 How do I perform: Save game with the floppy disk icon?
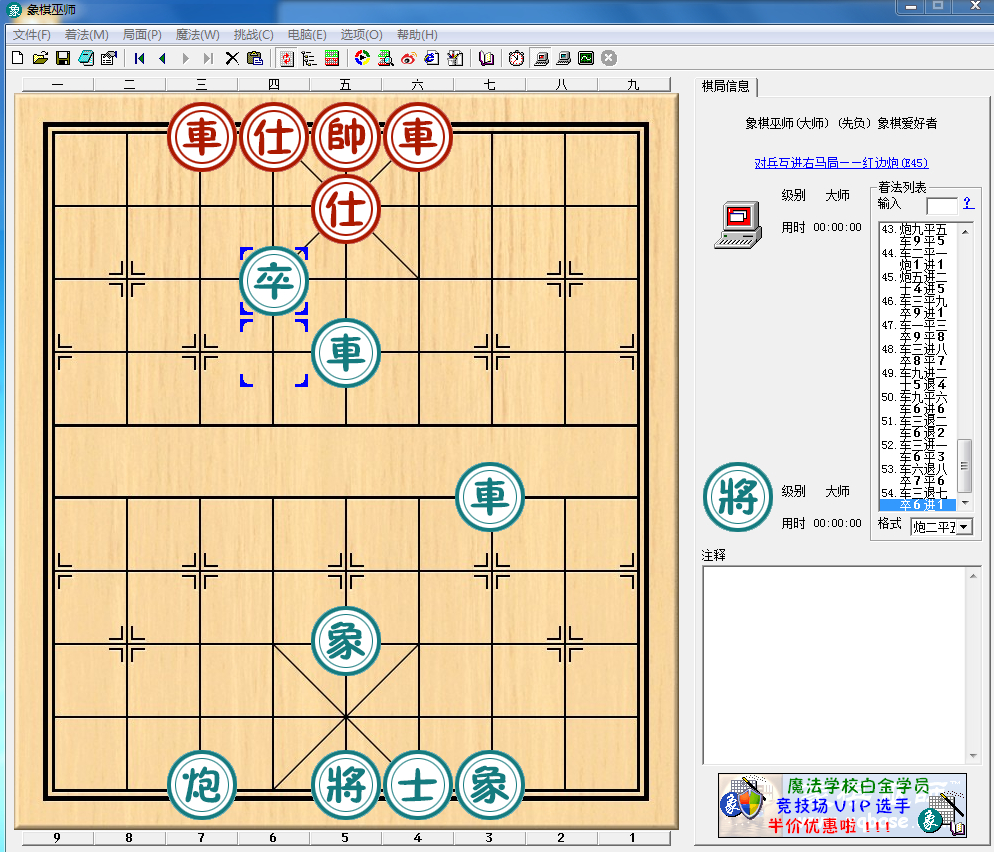point(63,58)
